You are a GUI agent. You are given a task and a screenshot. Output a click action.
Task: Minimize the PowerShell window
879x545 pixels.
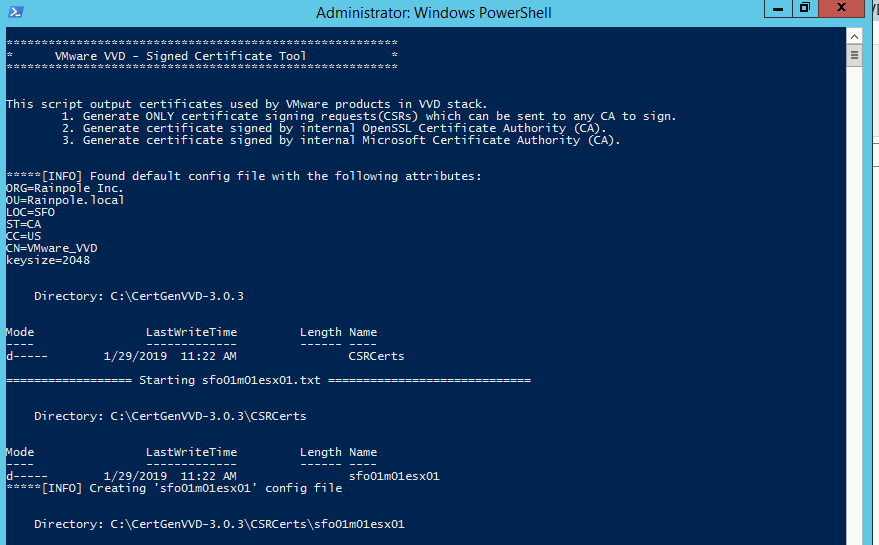tap(780, 9)
